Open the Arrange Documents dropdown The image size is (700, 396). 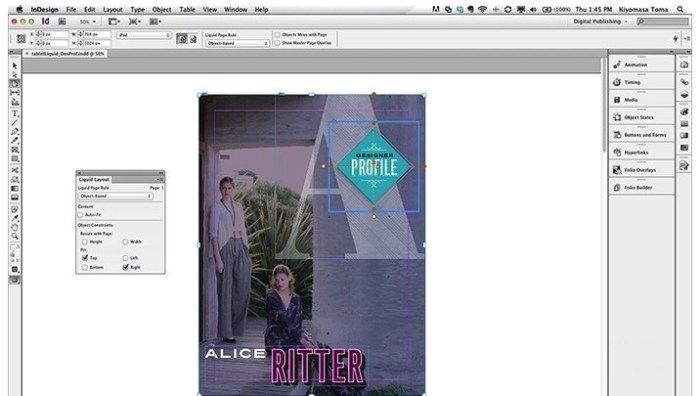click(x=155, y=21)
